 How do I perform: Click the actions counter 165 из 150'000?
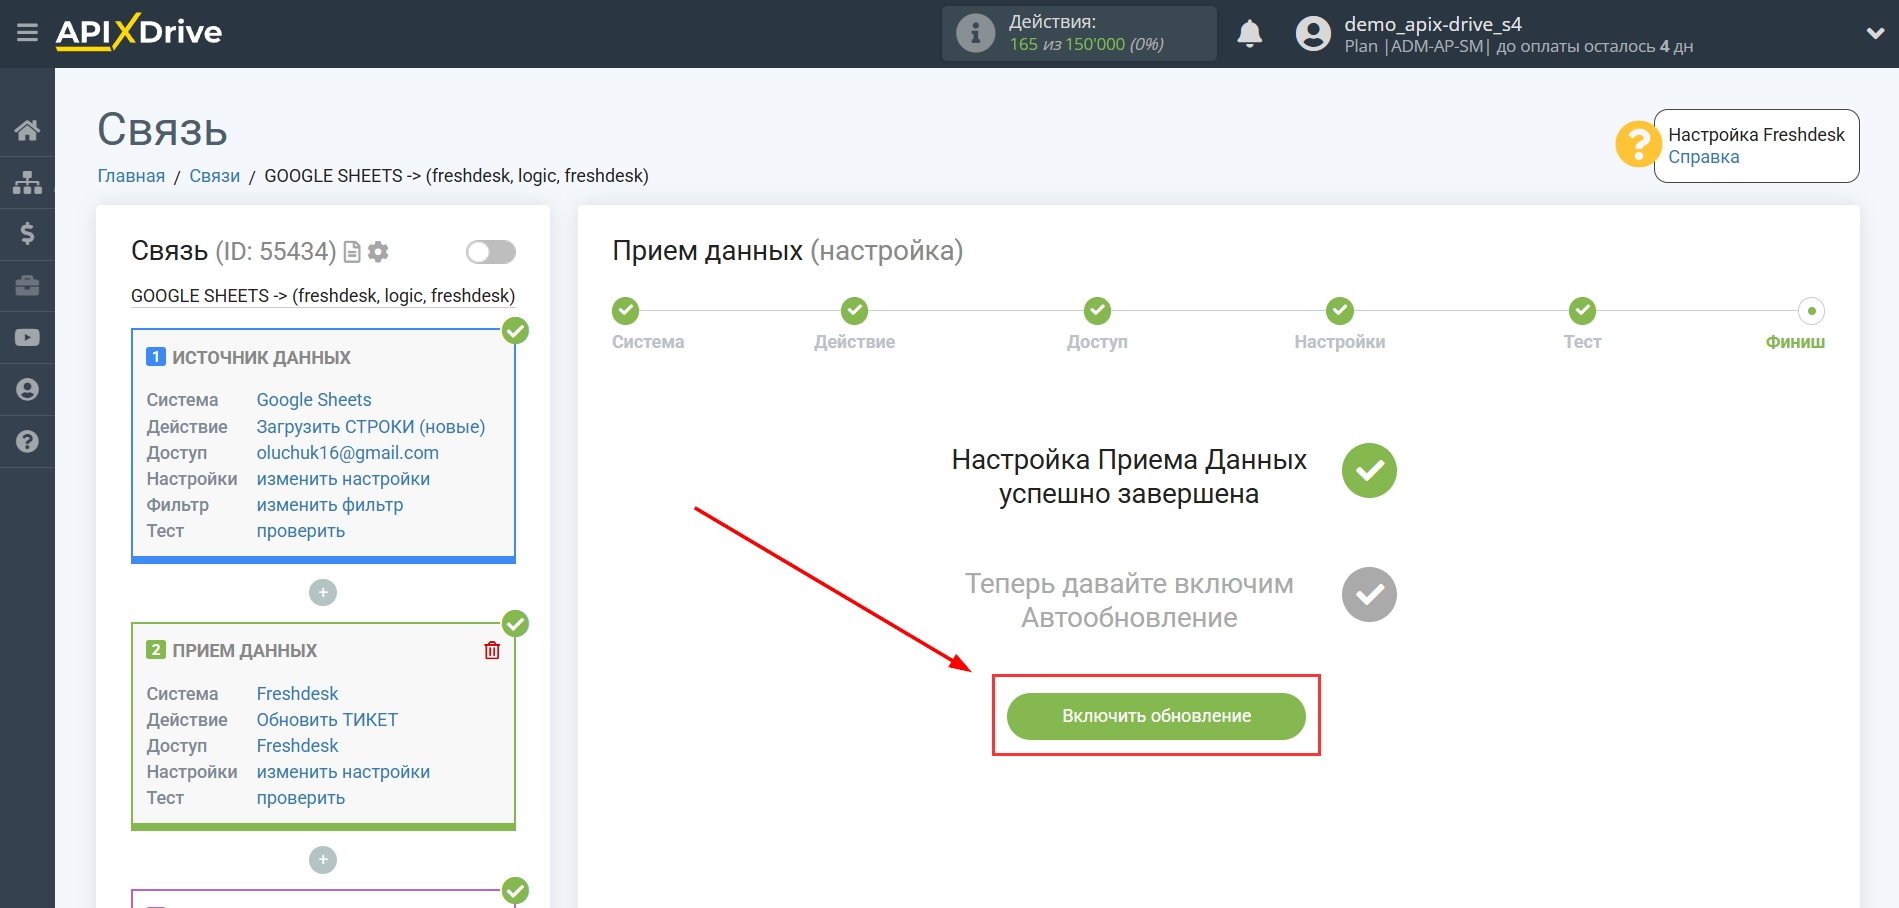point(1086,45)
